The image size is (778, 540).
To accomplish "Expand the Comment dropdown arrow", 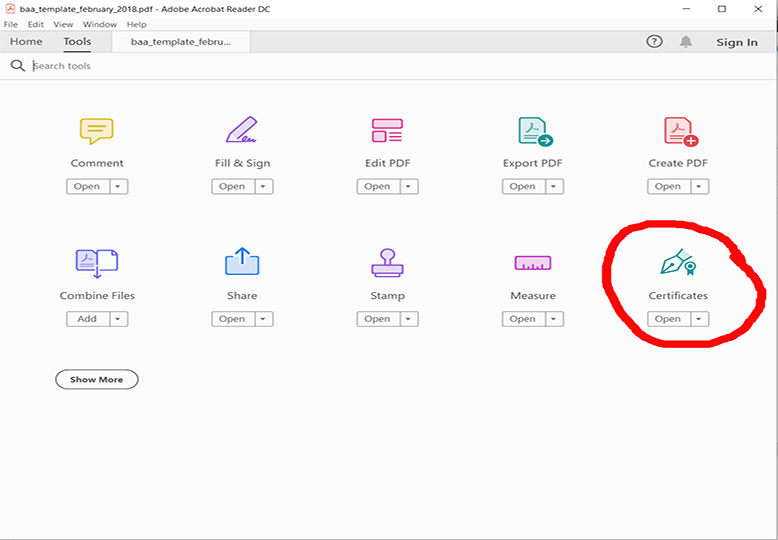I will tap(119, 187).
